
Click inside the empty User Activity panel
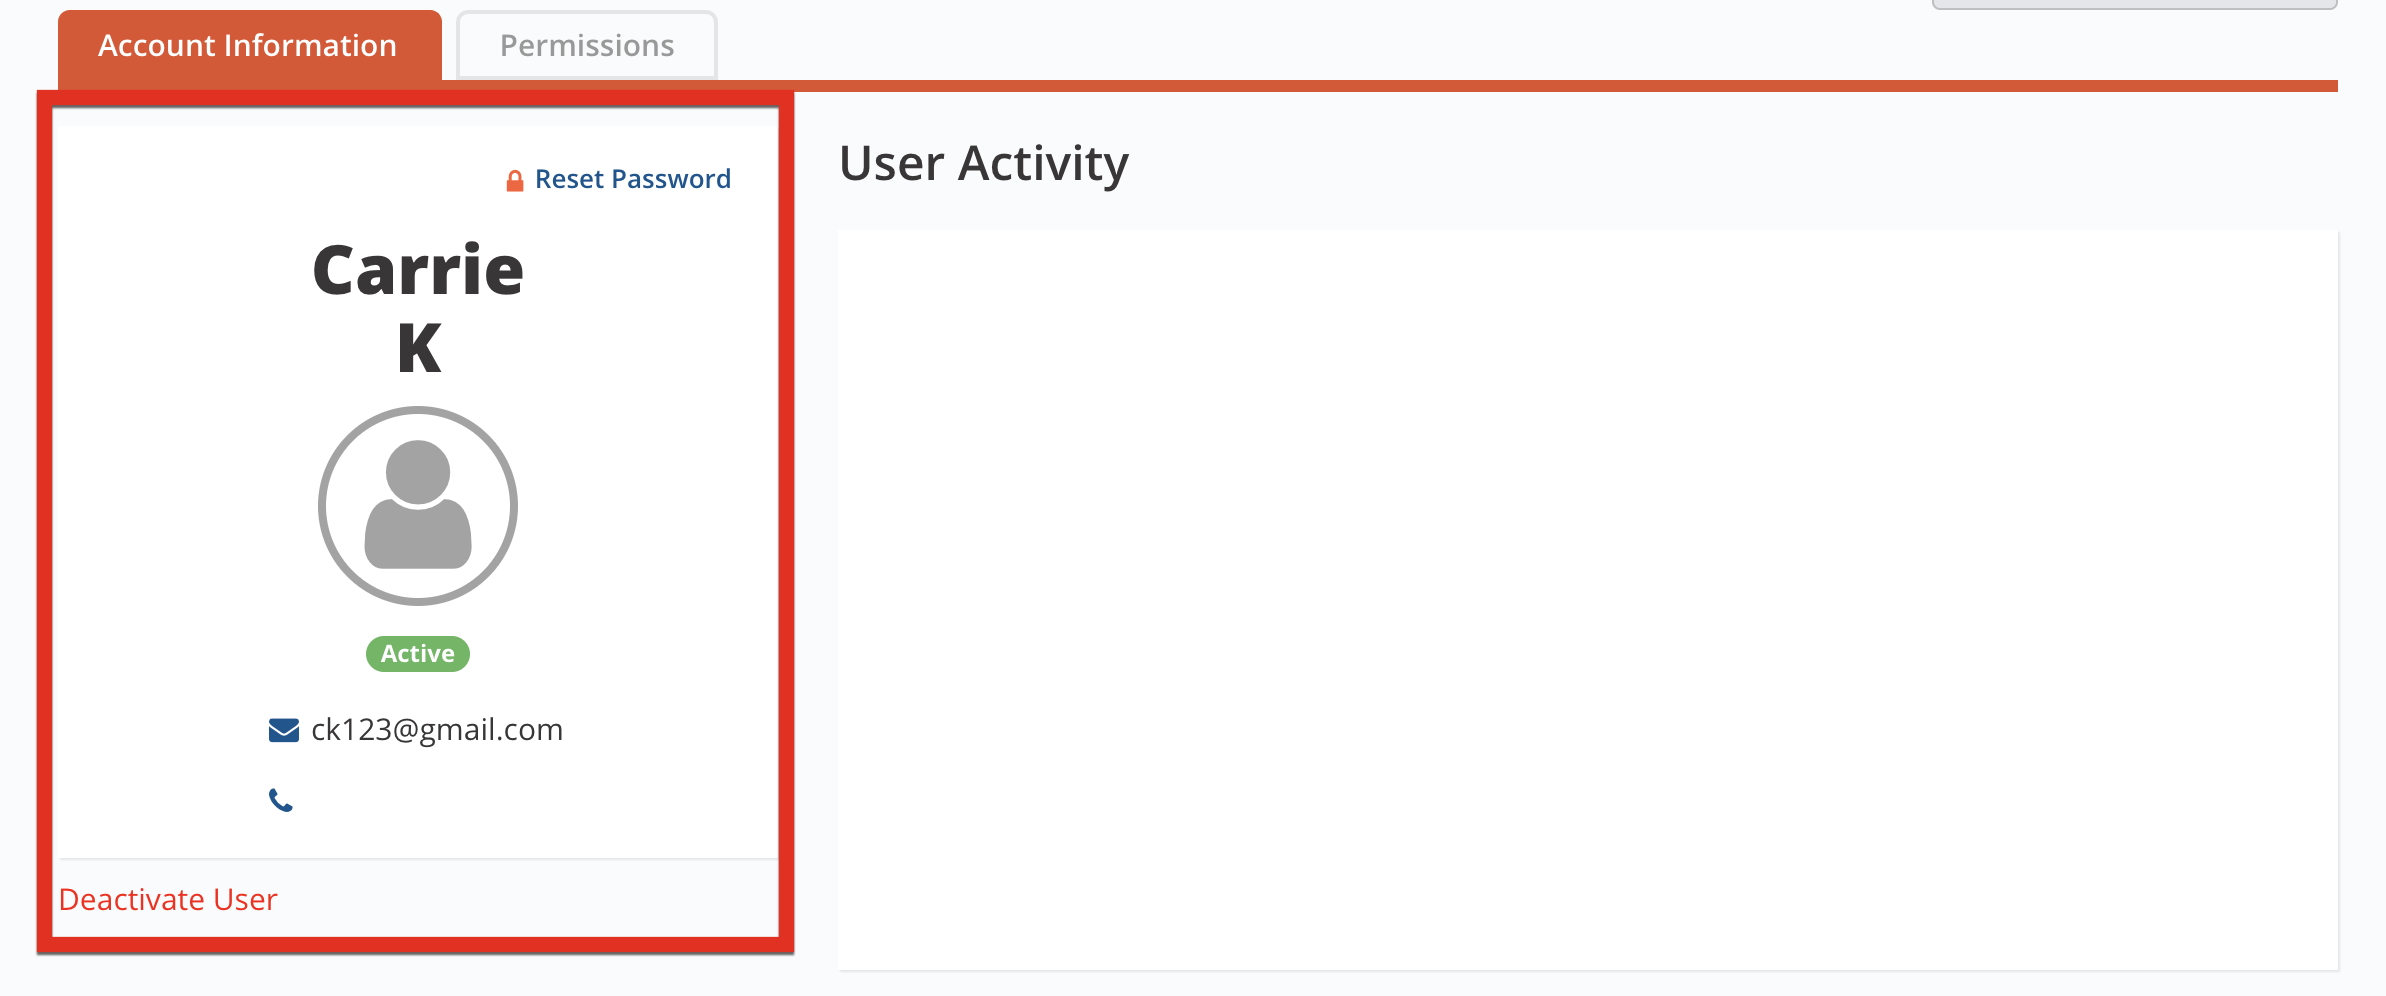point(1588,600)
